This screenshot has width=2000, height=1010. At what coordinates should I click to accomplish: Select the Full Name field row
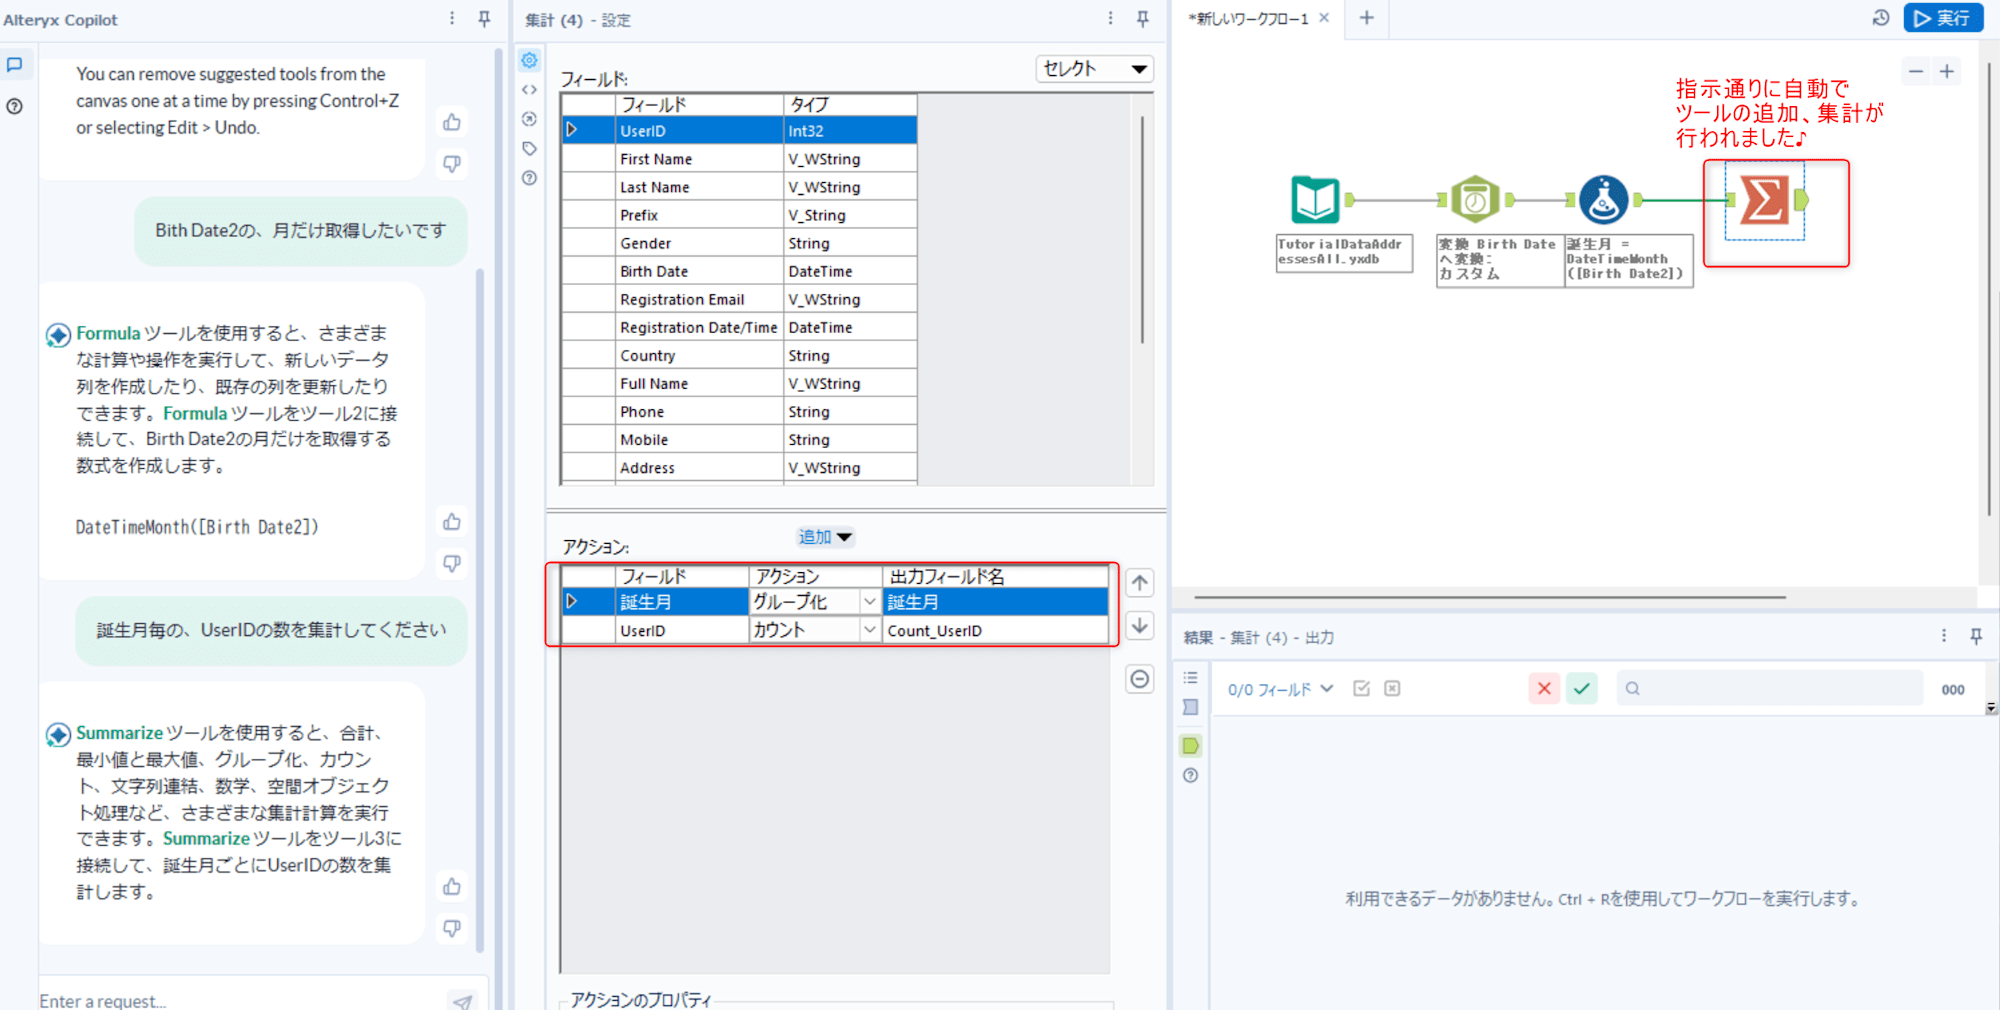point(739,384)
